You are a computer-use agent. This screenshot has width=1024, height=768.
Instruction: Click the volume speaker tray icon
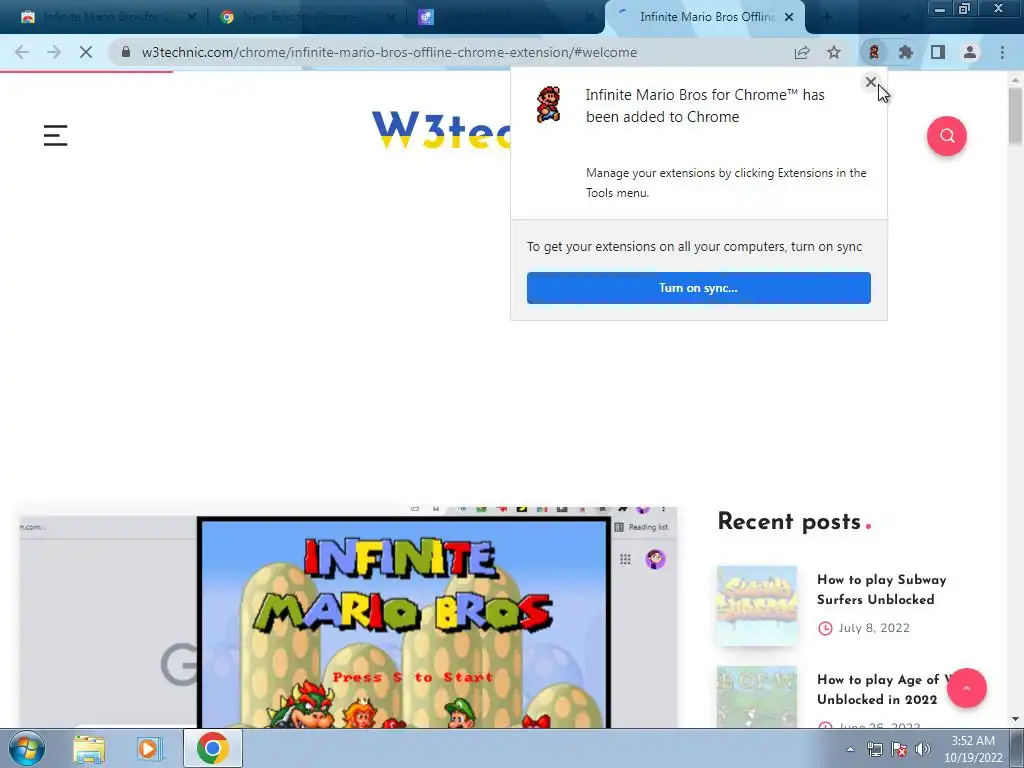[x=923, y=749]
